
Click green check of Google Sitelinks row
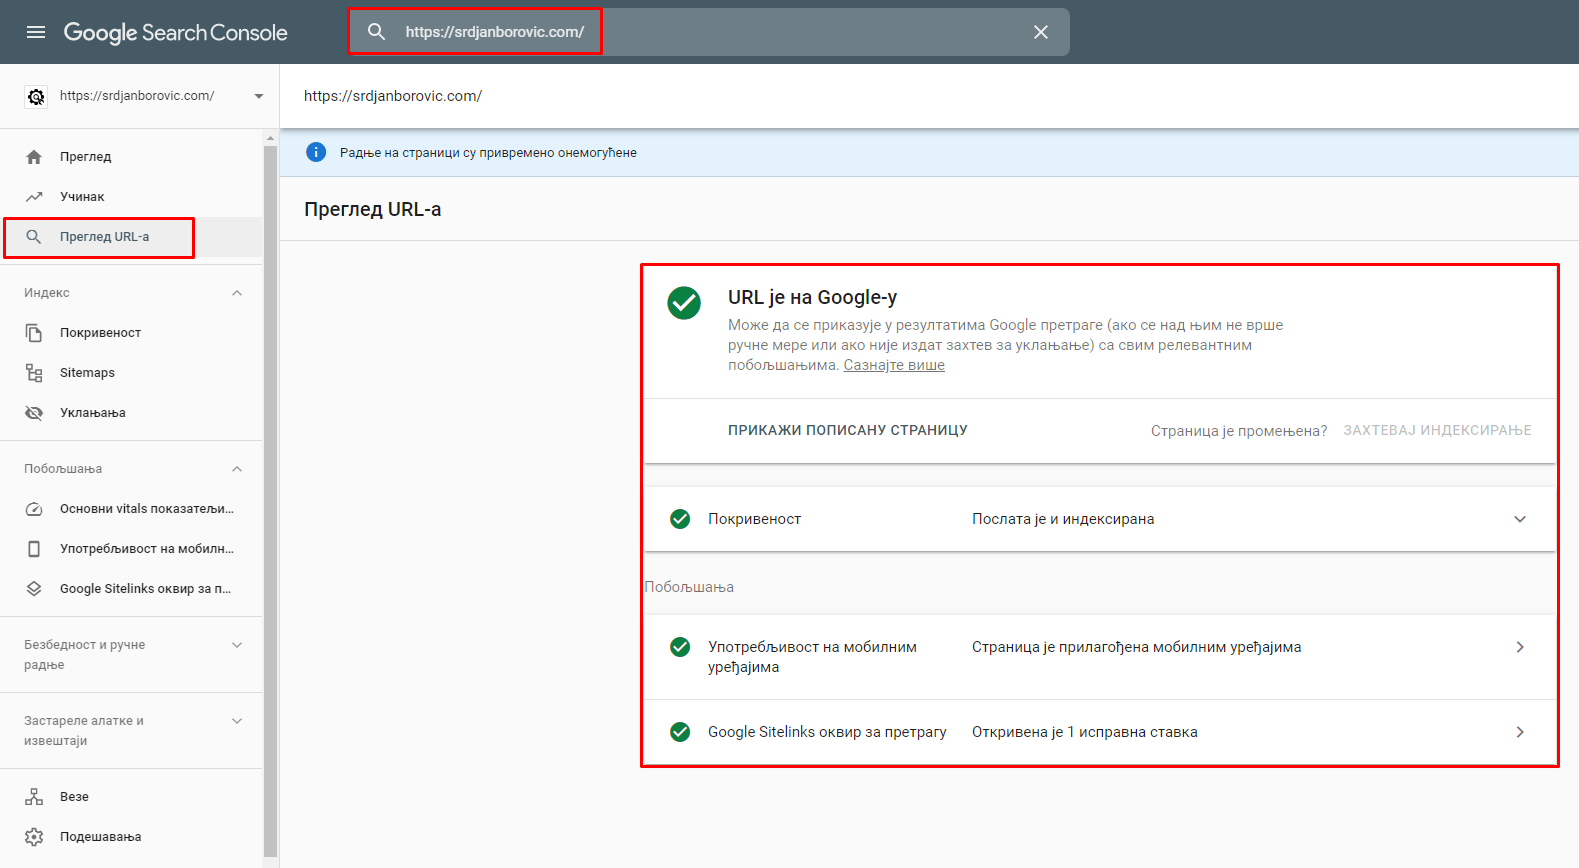point(680,732)
